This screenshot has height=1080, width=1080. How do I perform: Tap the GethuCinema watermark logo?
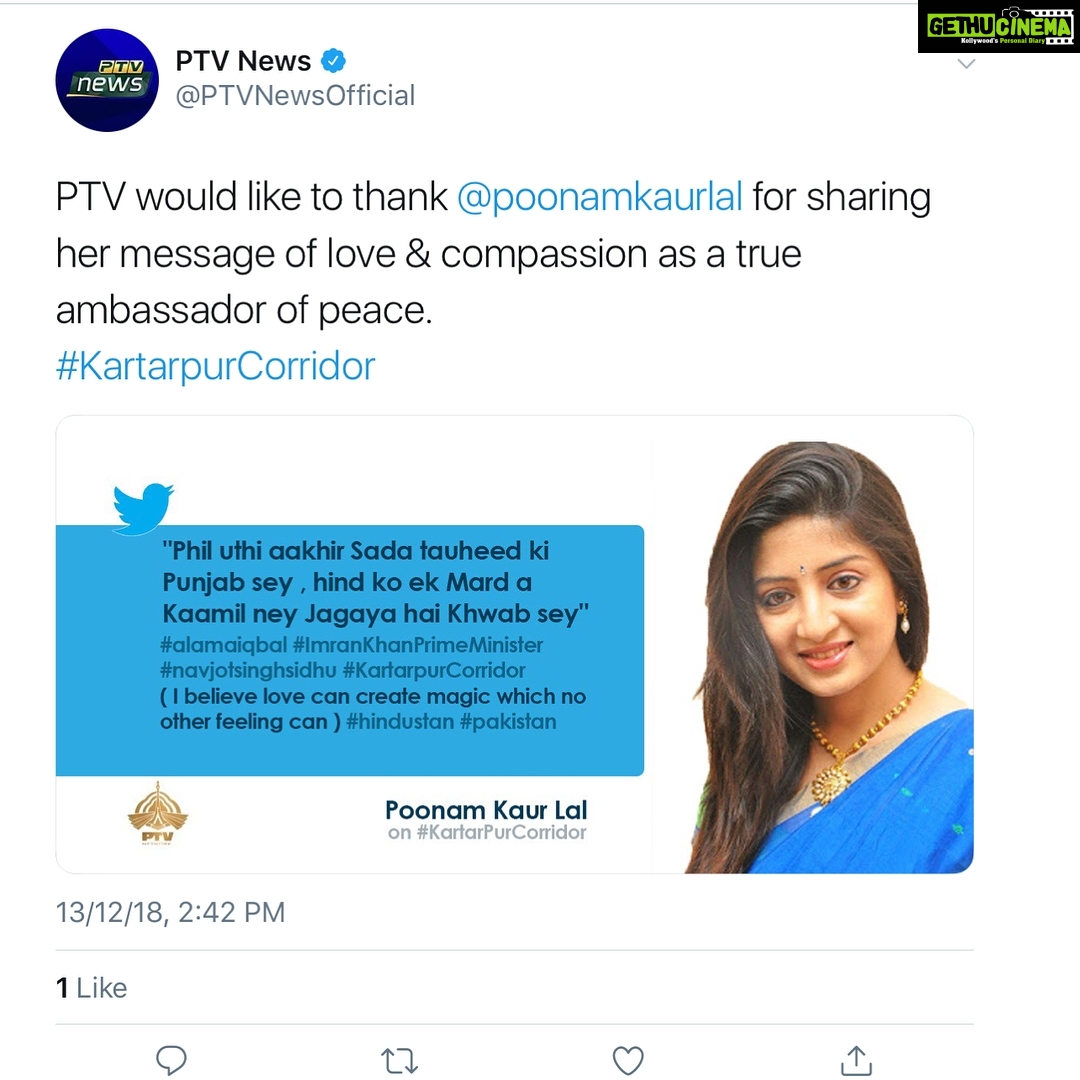999,26
